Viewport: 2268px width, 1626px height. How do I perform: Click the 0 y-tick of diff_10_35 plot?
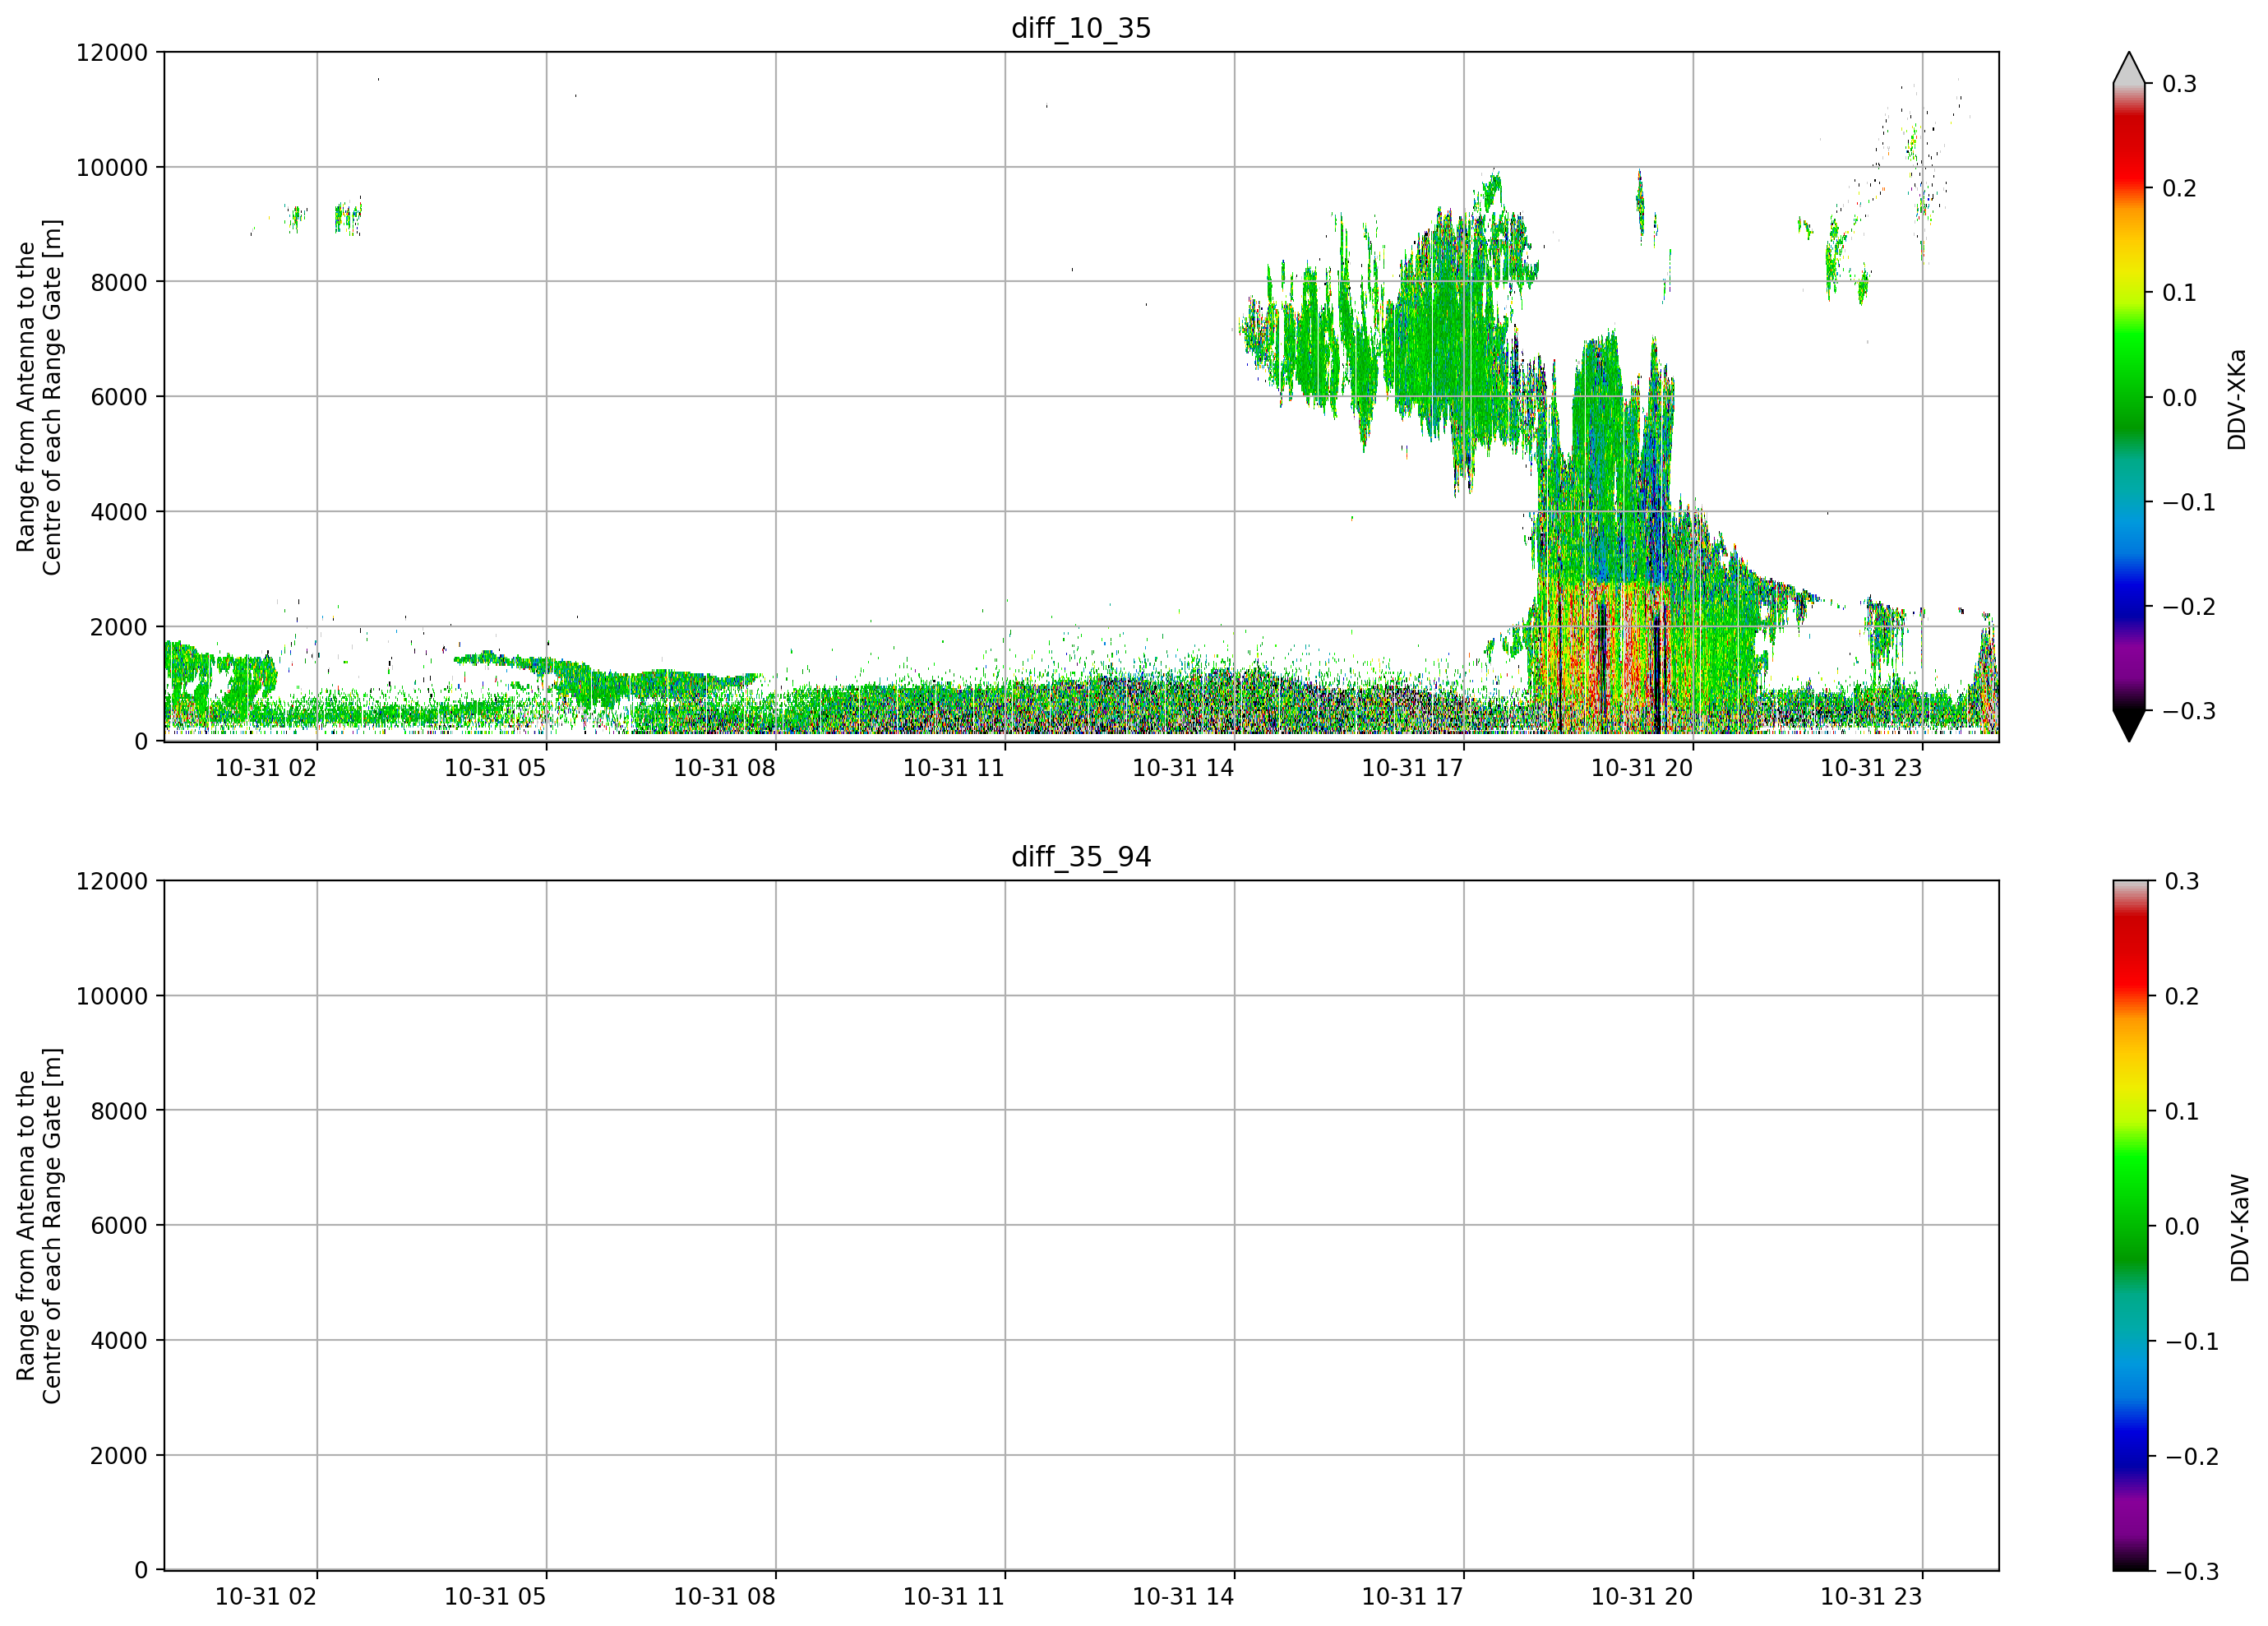click(x=141, y=742)
